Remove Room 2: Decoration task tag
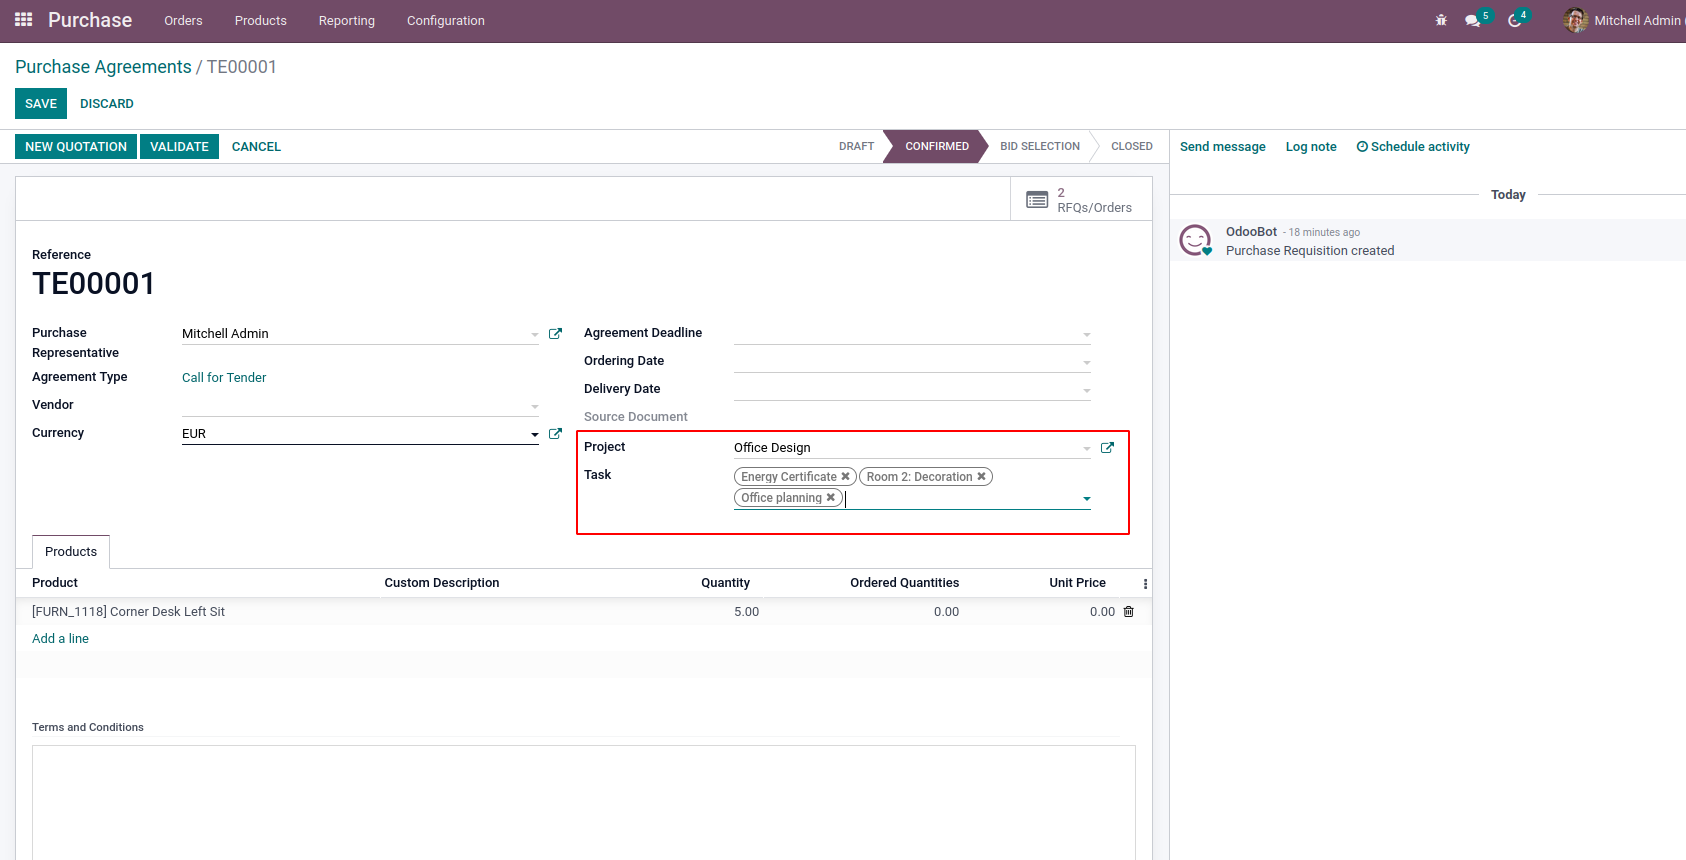This screenshot has height=860, width=1686. tap(982, 477)
